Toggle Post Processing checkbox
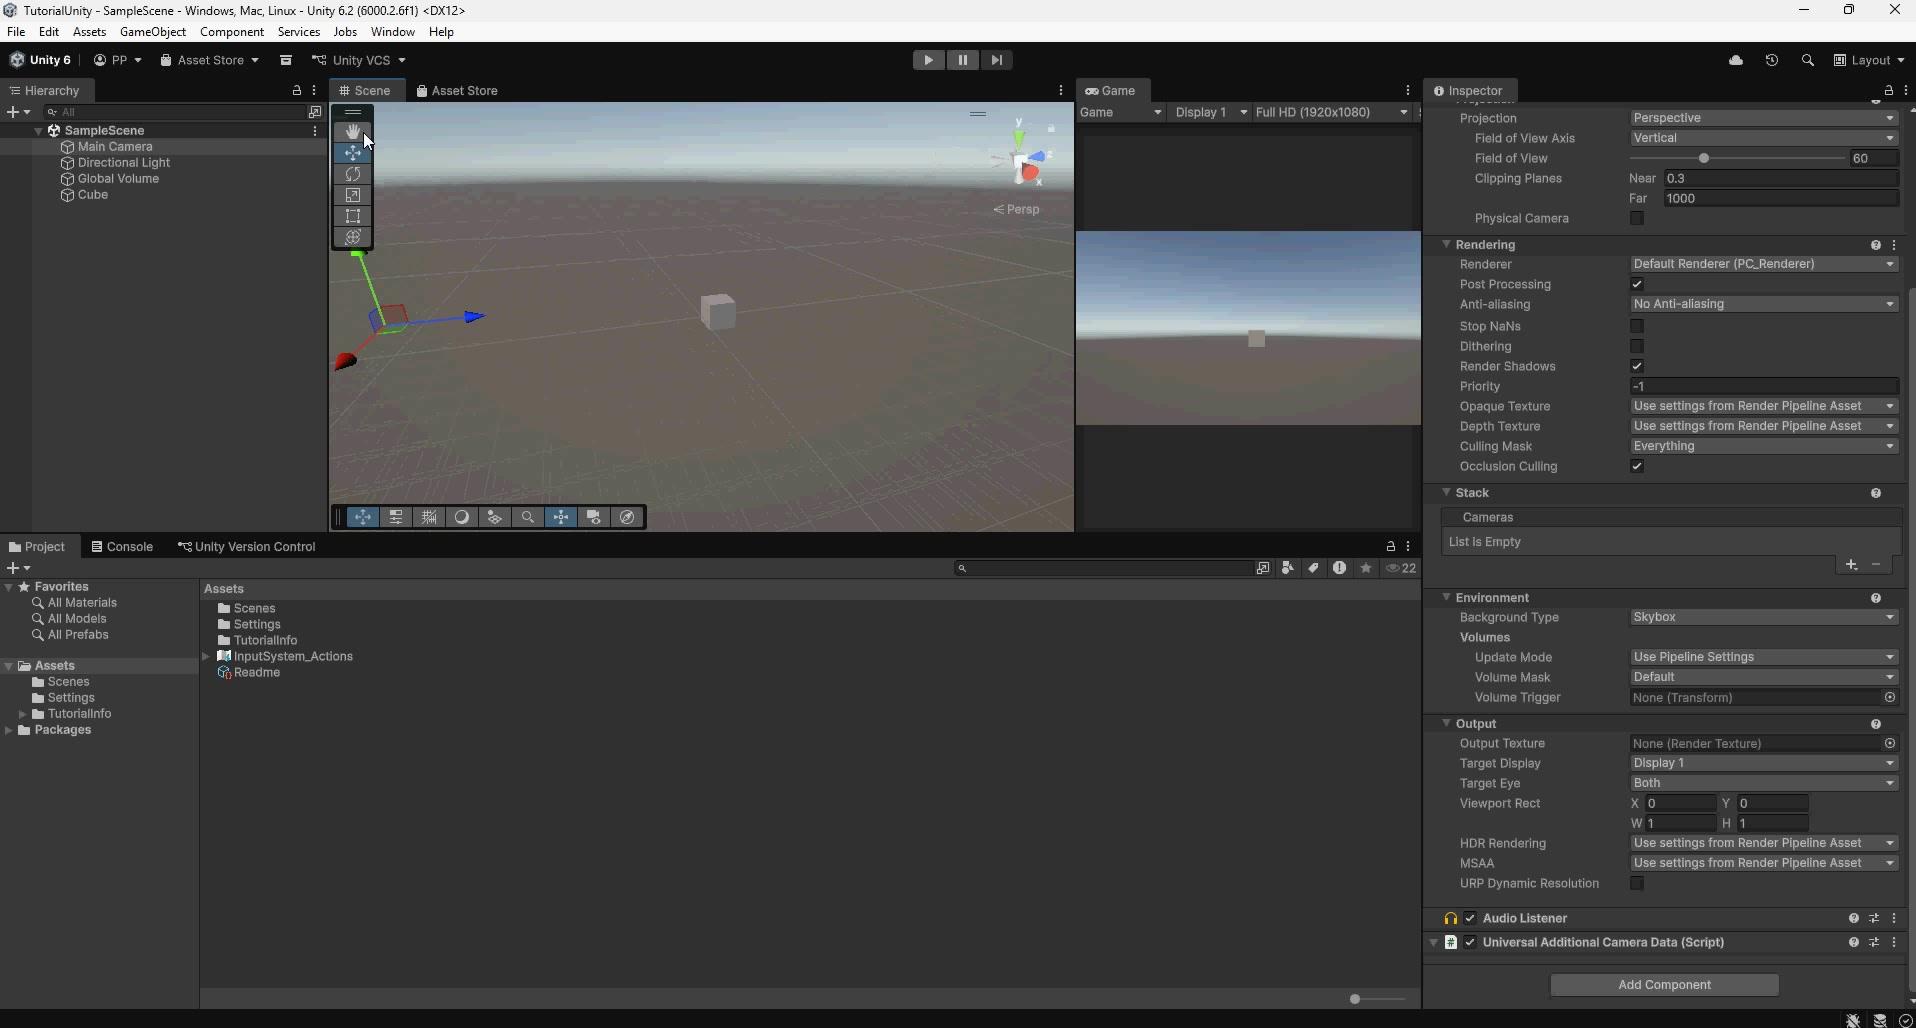 click(x=1637, y=285)
